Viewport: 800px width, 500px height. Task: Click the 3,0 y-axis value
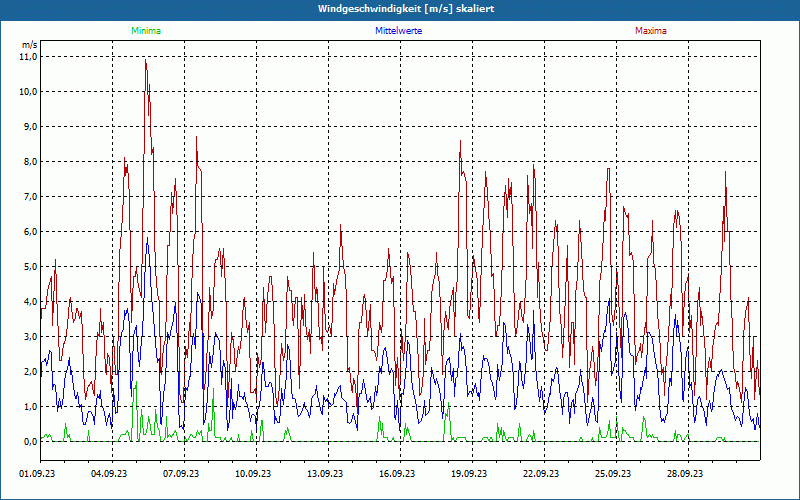[31, 337]
